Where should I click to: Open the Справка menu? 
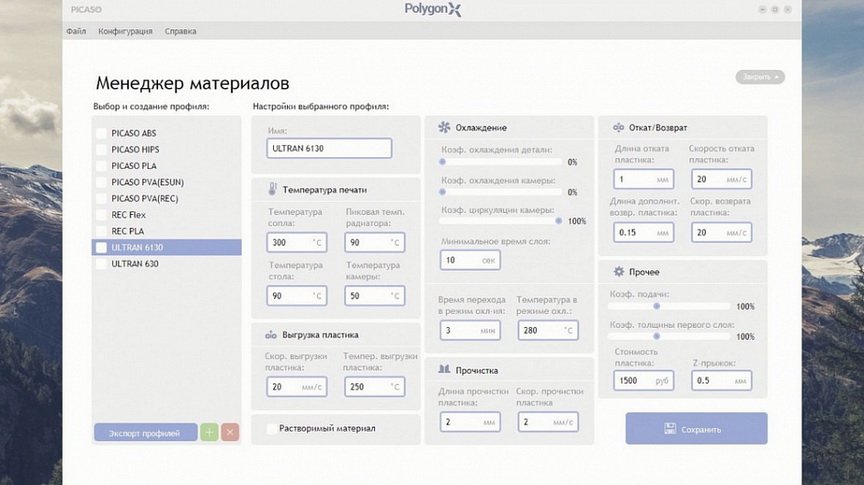180,31
